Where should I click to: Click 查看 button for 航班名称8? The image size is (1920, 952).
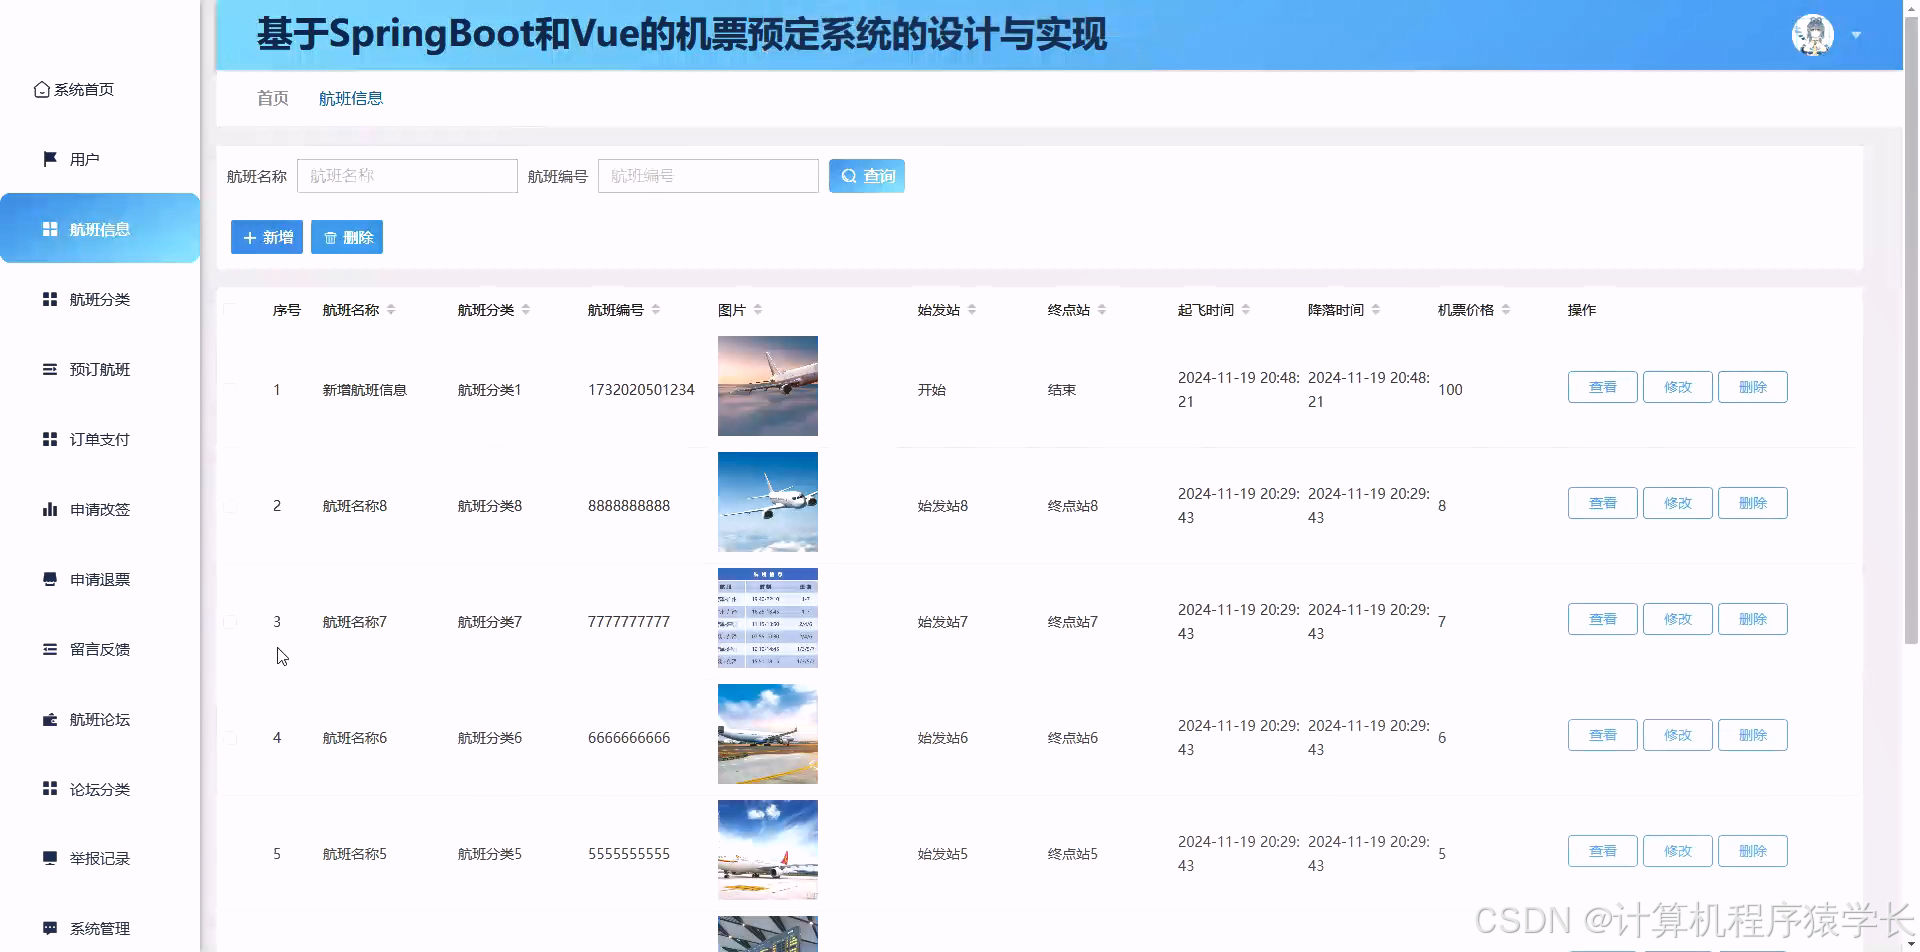tap(1602, 503)
